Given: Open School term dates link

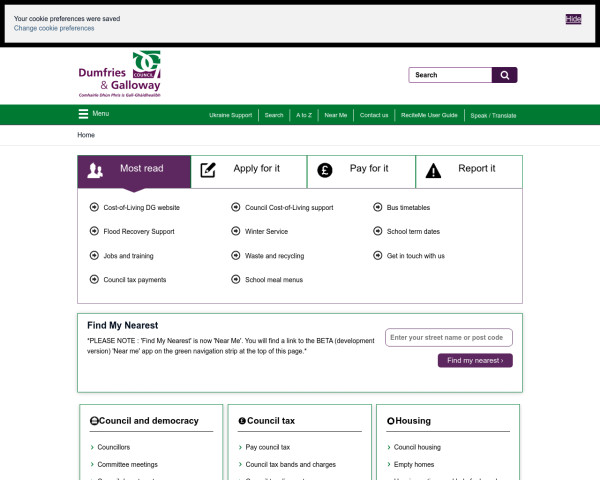Looking at the screenshot, I should pos(413,232).
